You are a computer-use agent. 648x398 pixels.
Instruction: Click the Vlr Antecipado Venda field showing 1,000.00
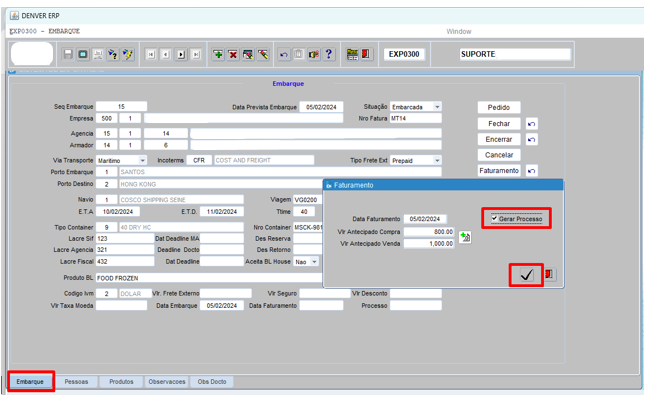(x=429, y=244)
